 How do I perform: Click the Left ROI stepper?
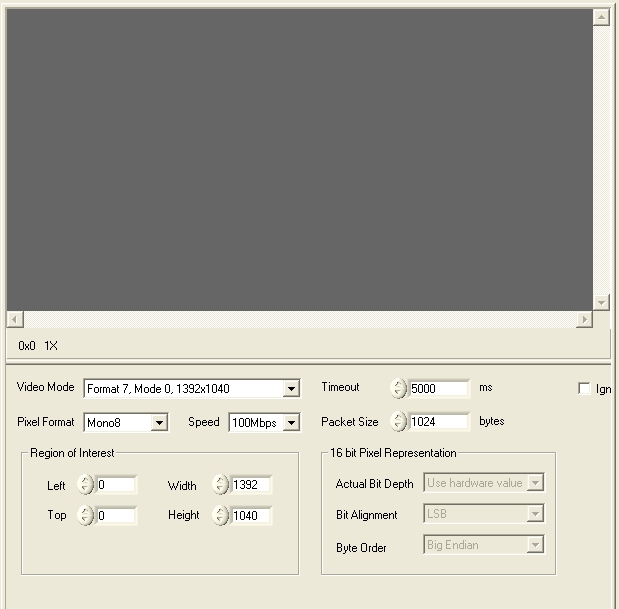pos(85,484)
